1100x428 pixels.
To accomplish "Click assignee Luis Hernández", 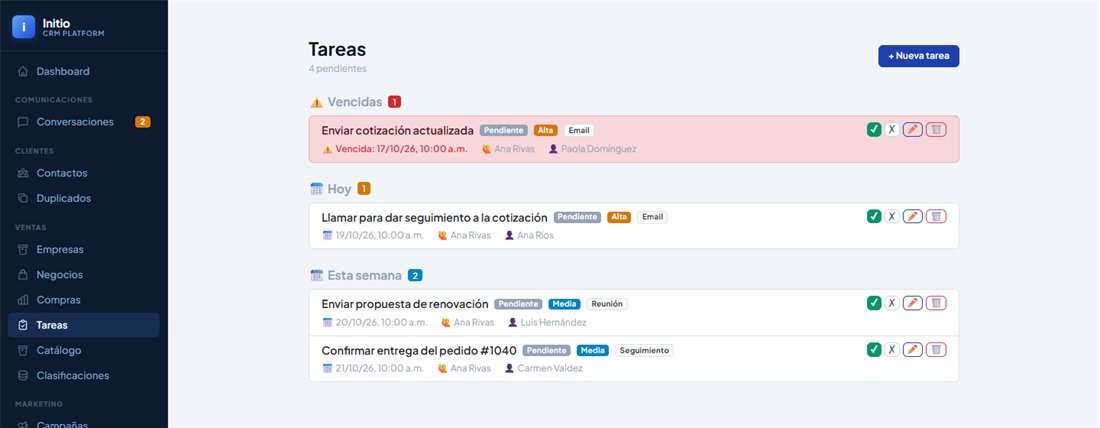I will point(554,323).
